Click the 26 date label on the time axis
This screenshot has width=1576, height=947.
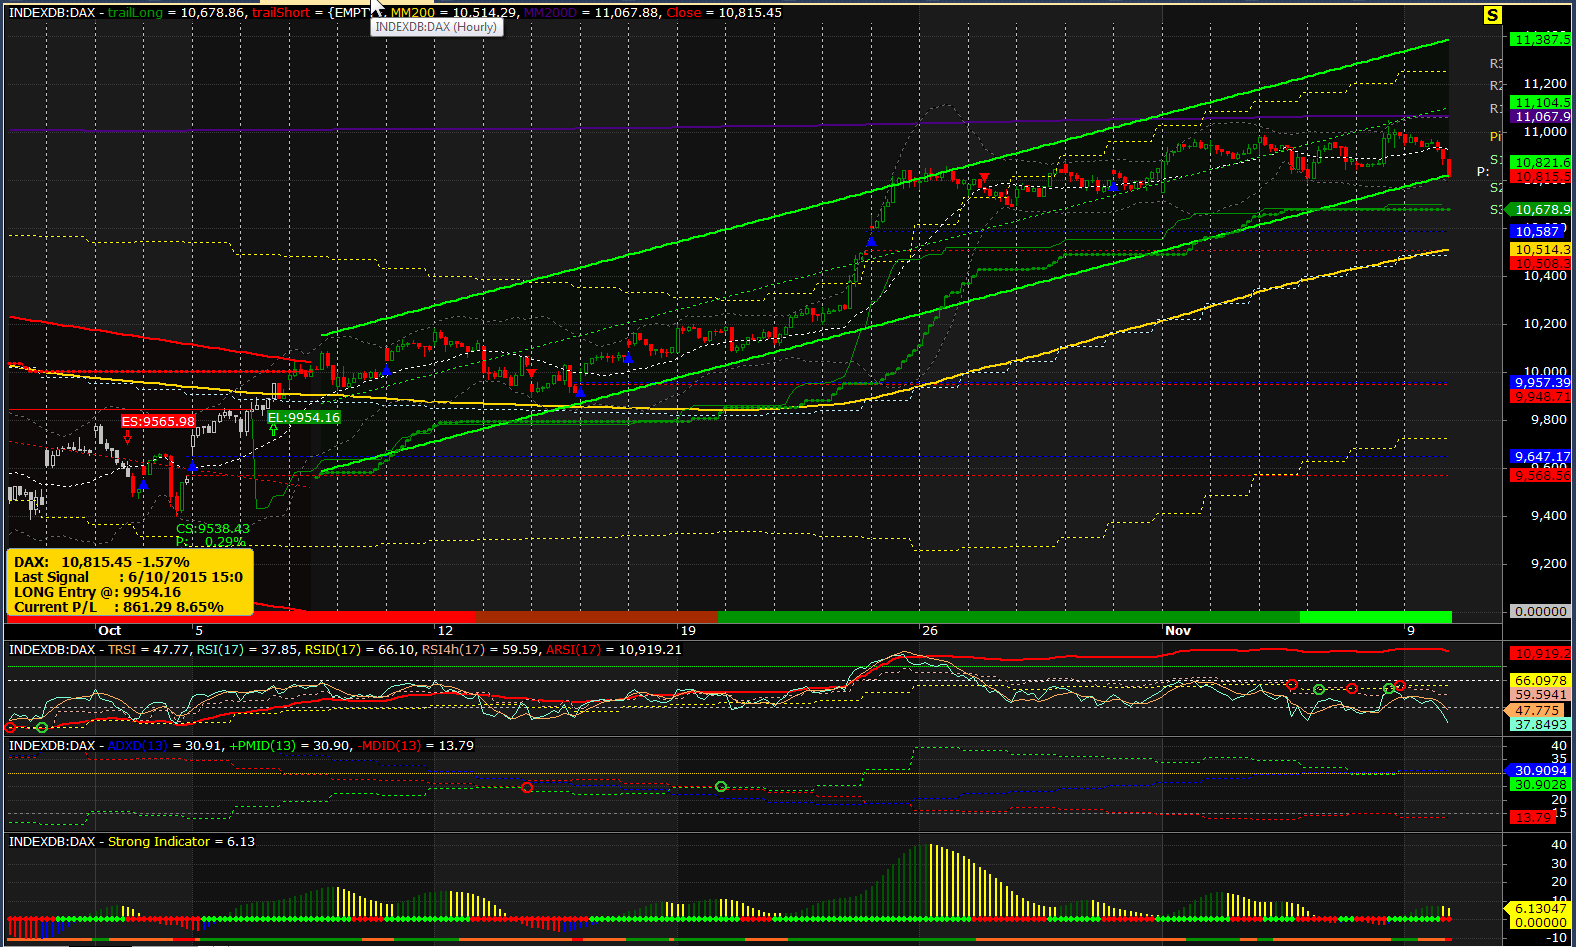pyautogui.click(x=930, y=630)
